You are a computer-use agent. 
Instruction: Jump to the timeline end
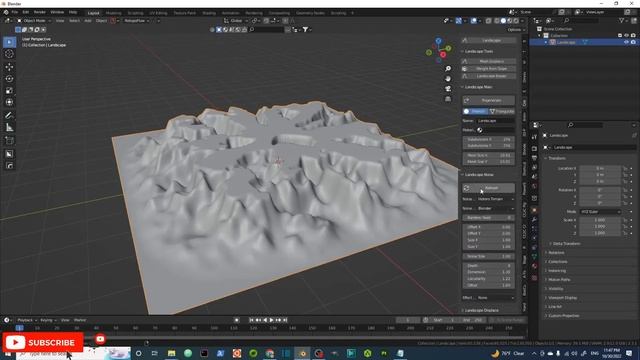click(285, 320)
